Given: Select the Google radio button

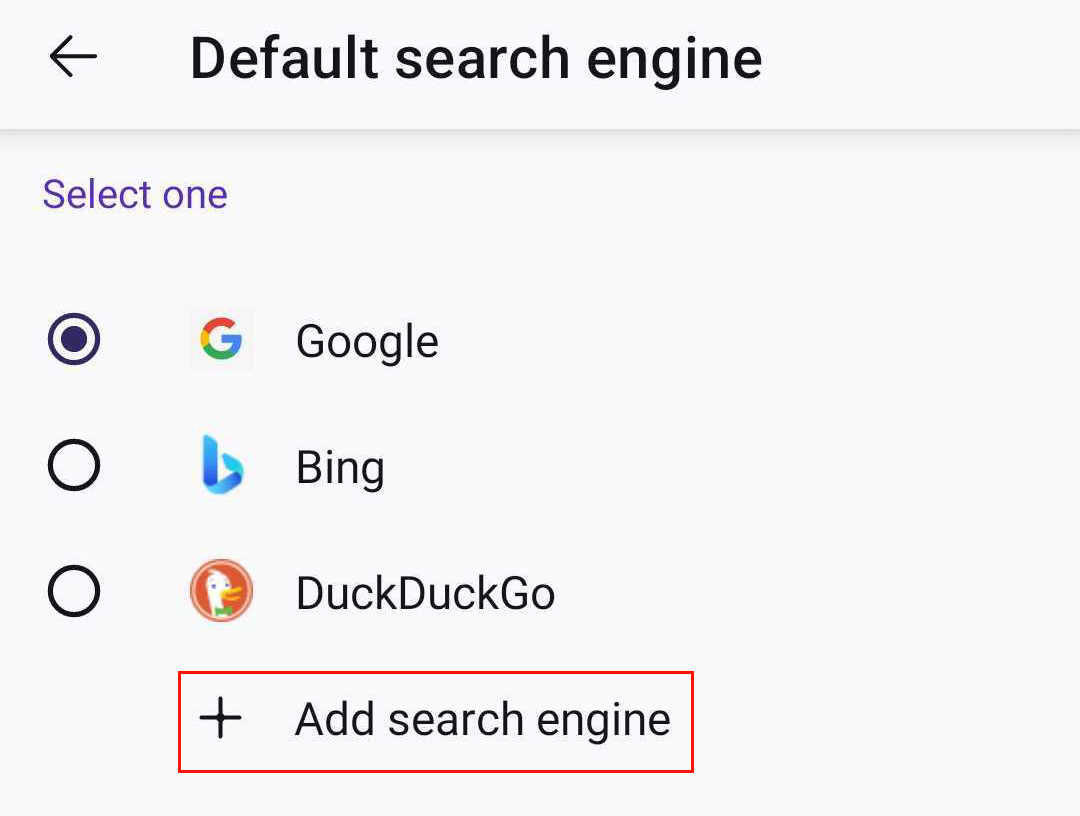Looking at the screenshot, I should click(74, 340).
